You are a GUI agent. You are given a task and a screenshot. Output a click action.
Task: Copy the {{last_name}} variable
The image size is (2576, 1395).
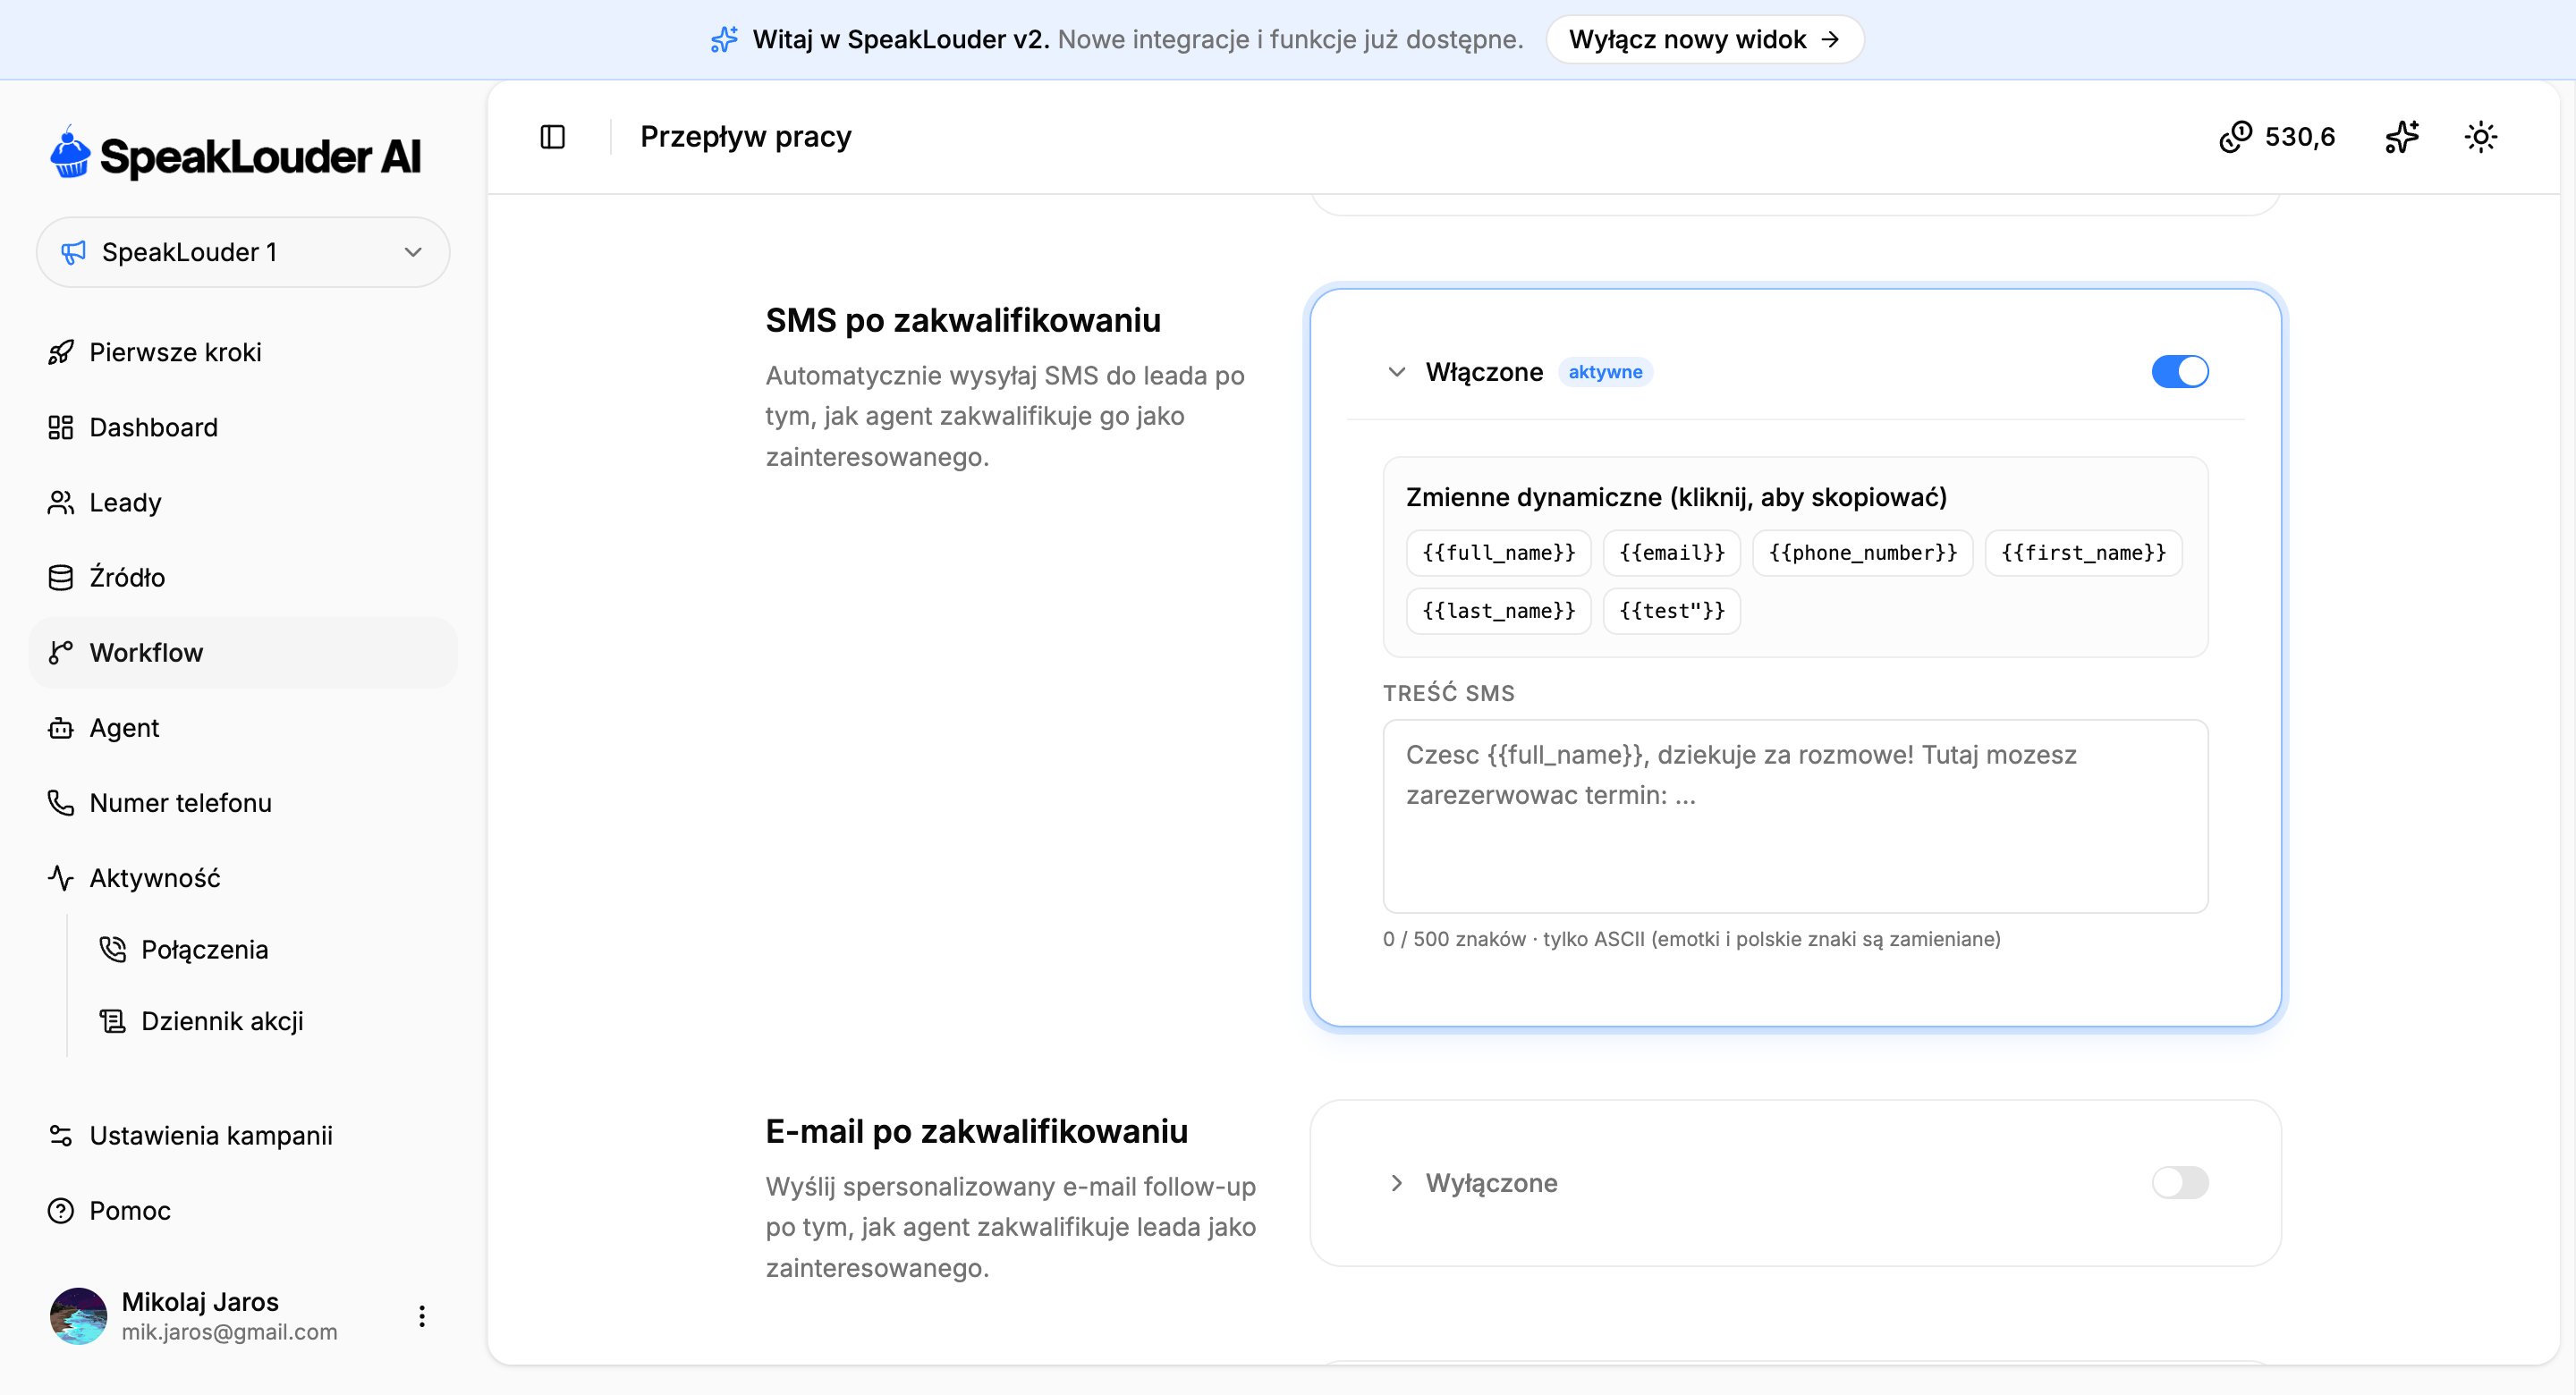point(1498,611)
